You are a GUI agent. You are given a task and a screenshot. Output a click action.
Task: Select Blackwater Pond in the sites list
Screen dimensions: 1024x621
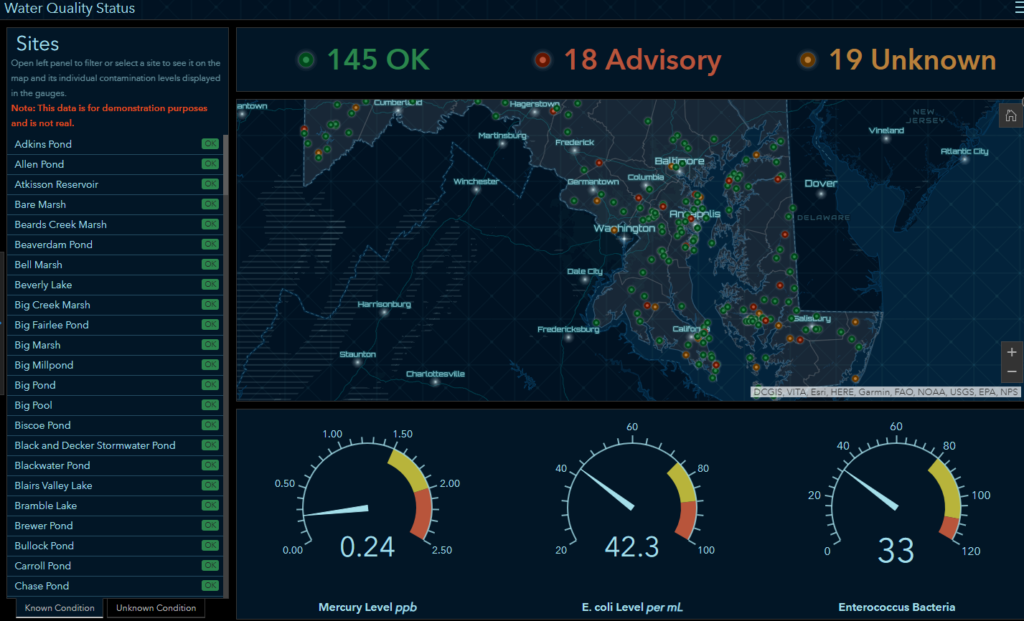52,466
